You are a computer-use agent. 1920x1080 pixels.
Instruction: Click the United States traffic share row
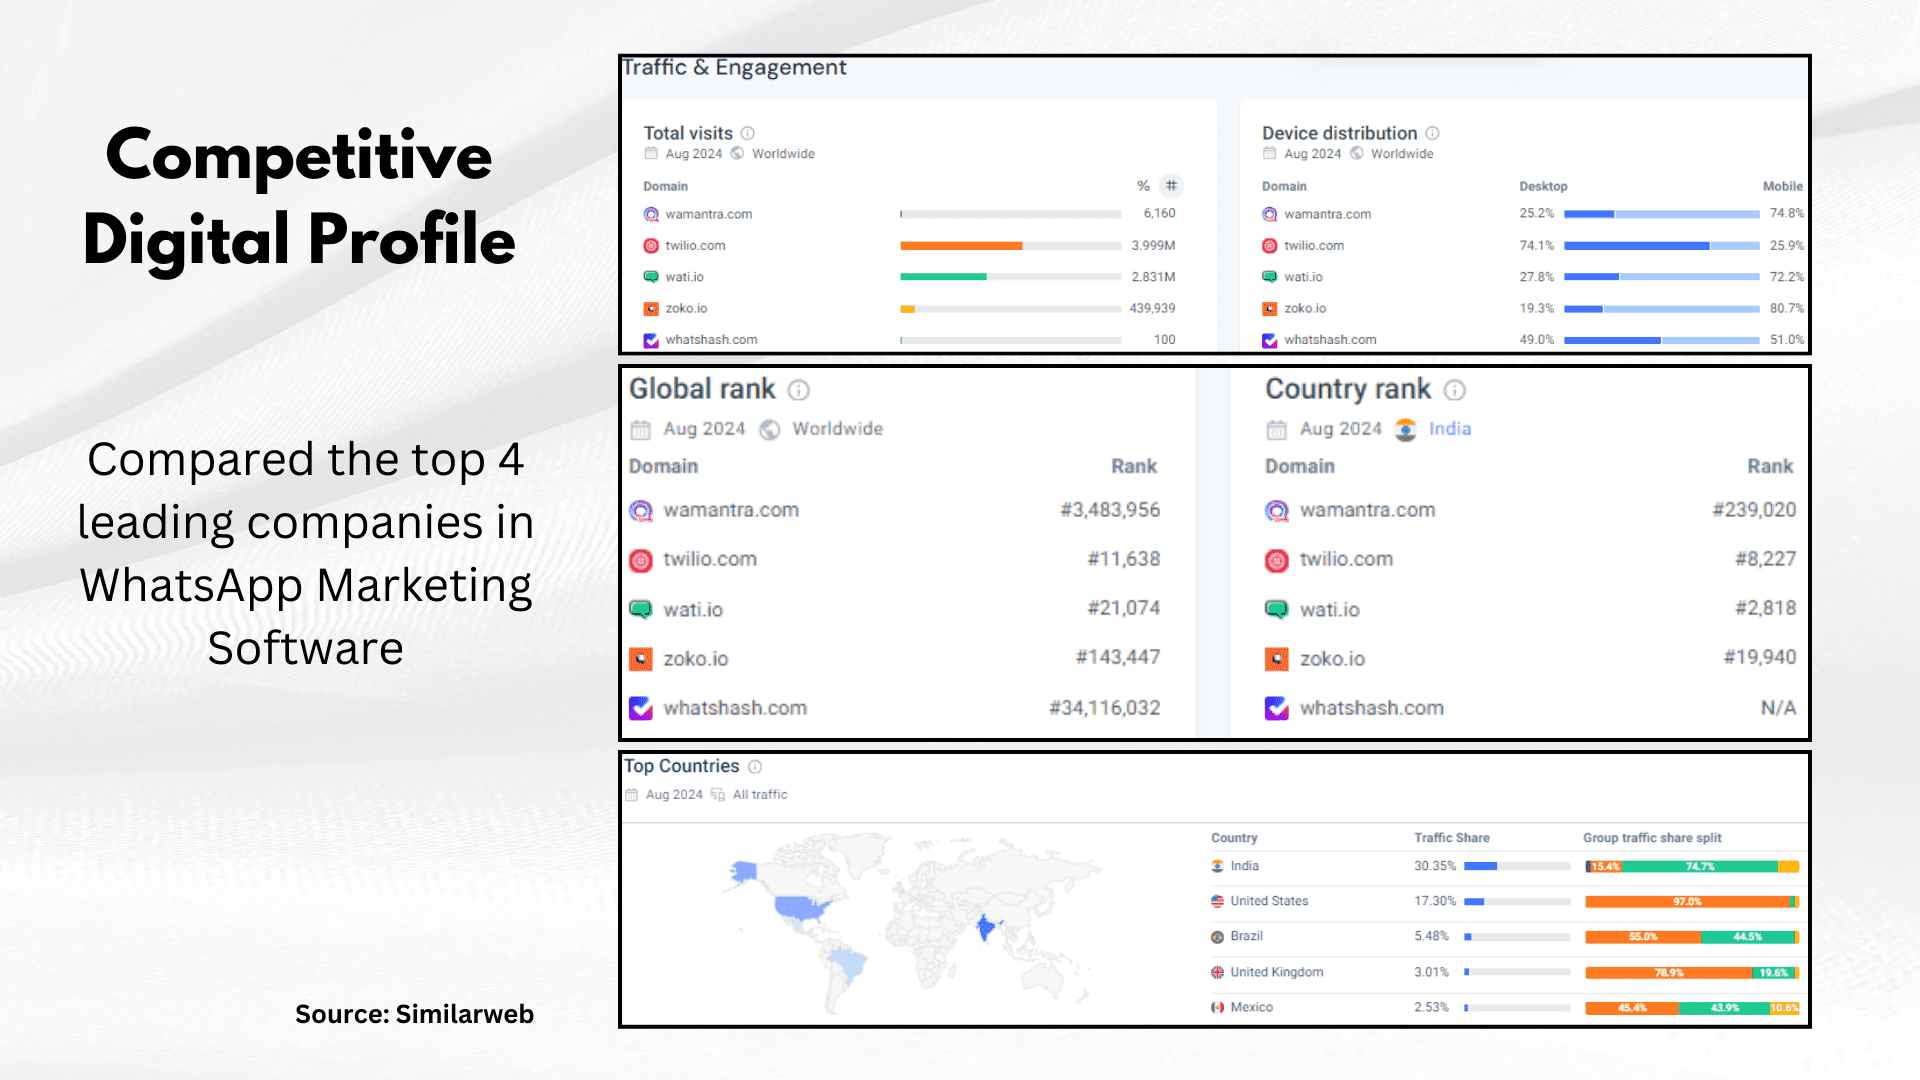click(1433, 901)
